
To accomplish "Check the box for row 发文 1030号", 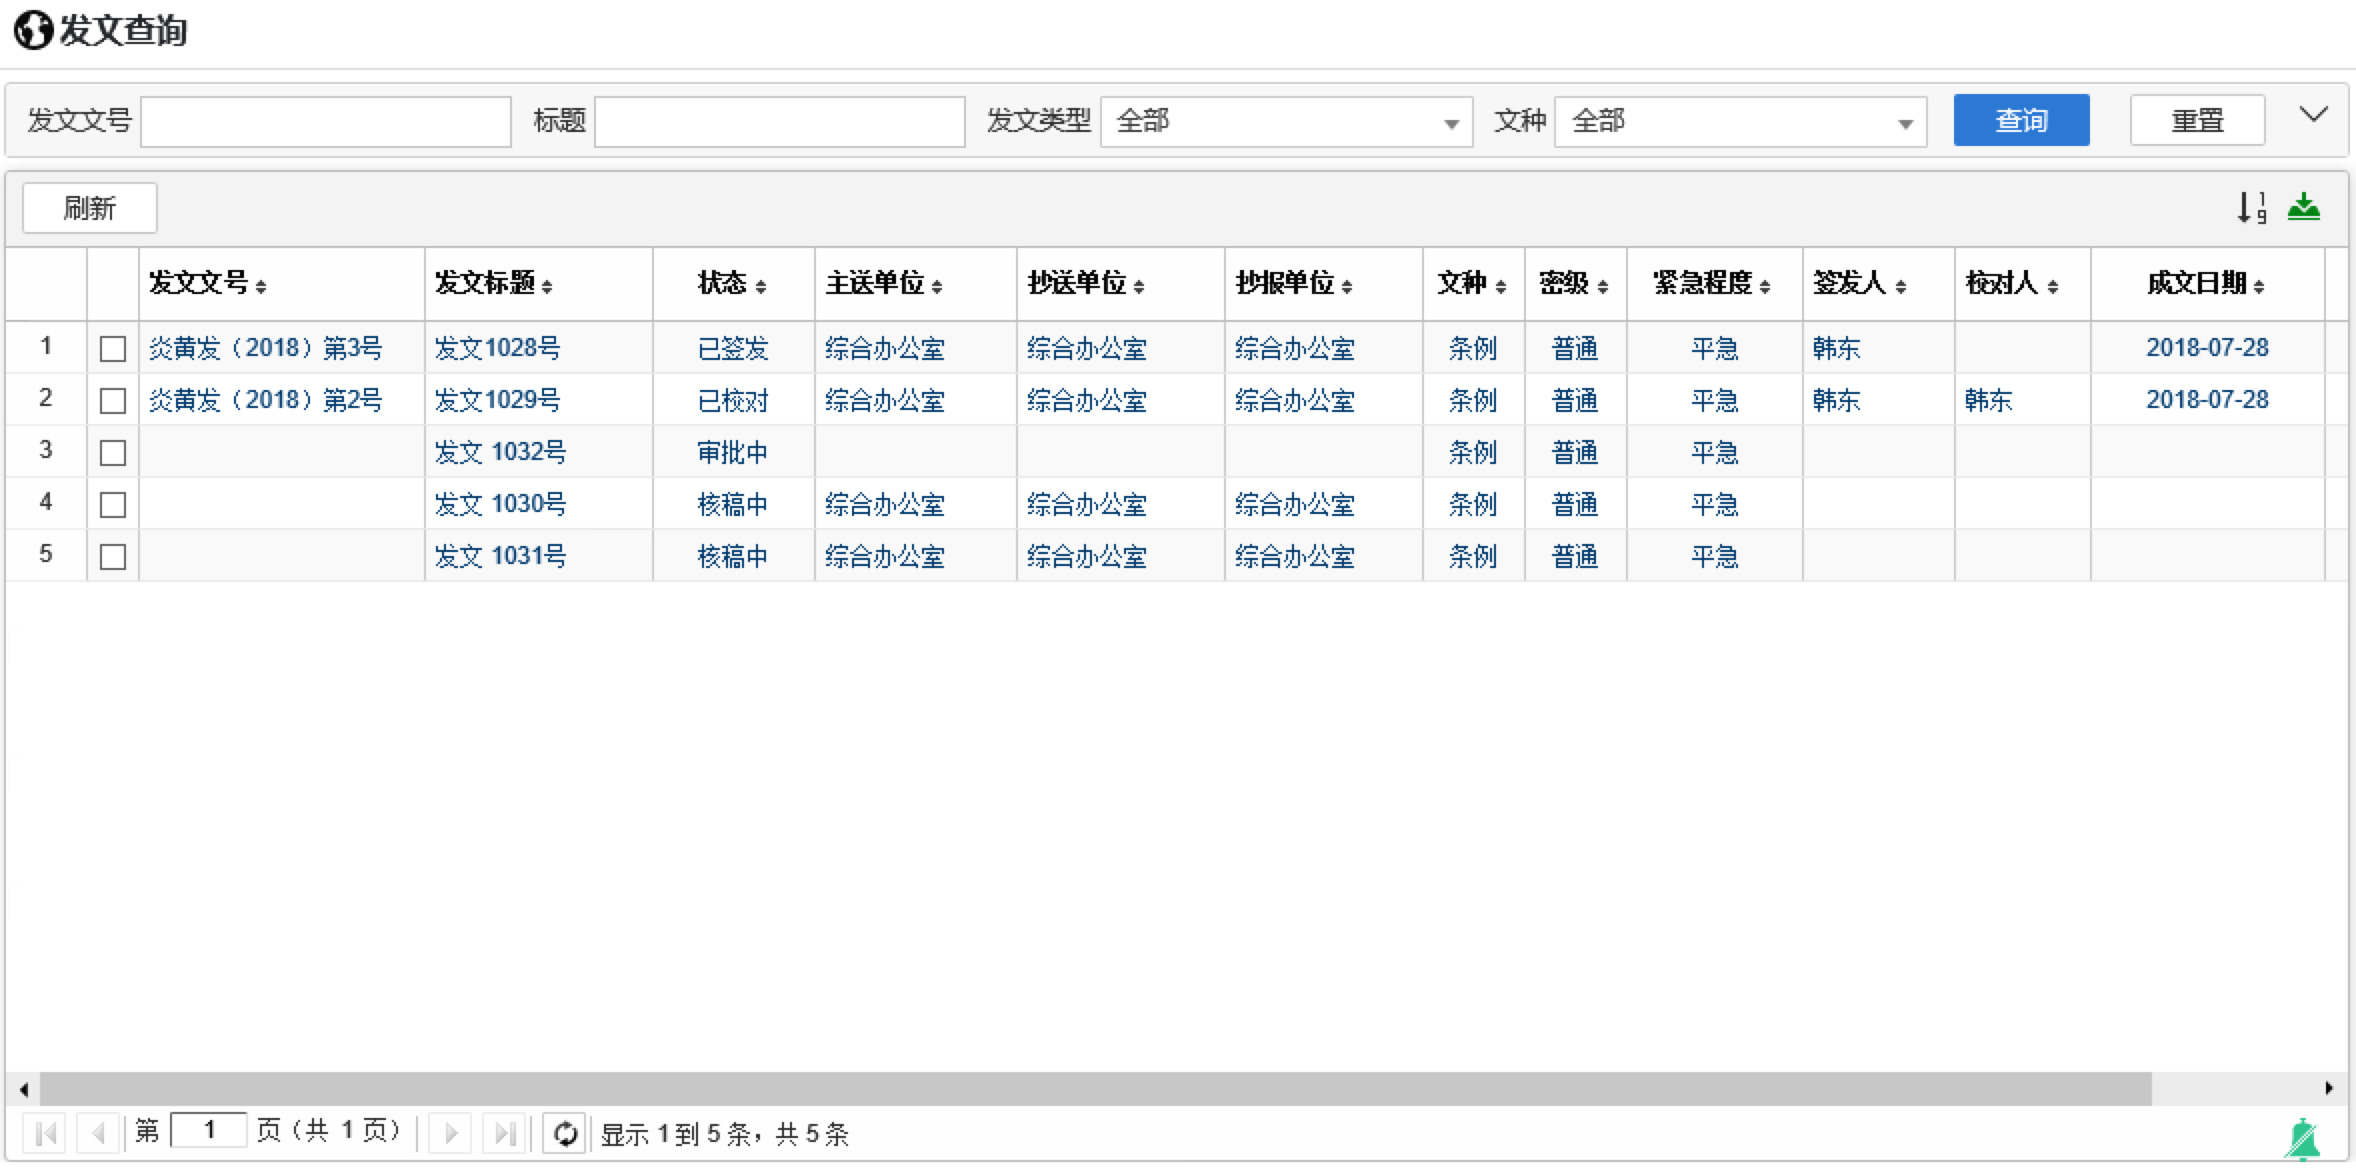I will pos(113,505).
